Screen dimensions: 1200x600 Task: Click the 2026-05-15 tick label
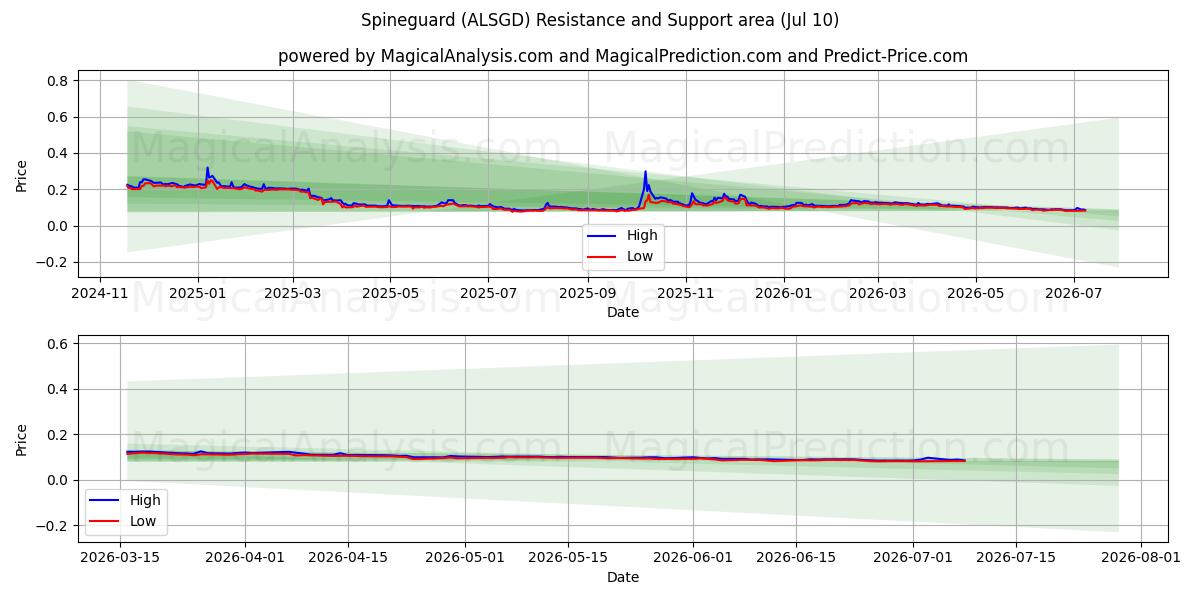pos(568,558)
